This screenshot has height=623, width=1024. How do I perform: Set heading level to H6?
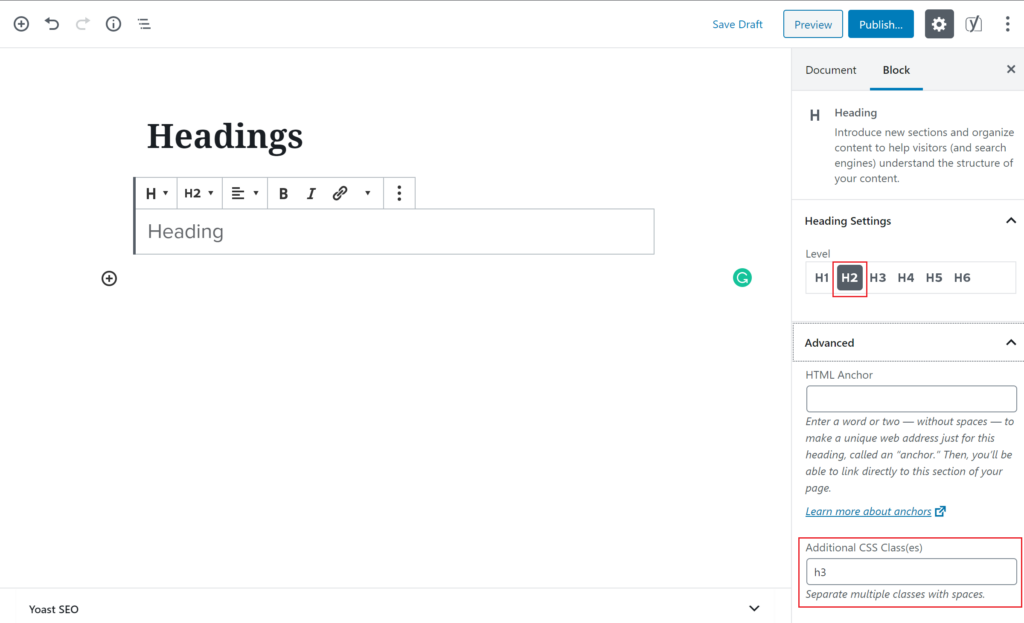click(962, 278)
